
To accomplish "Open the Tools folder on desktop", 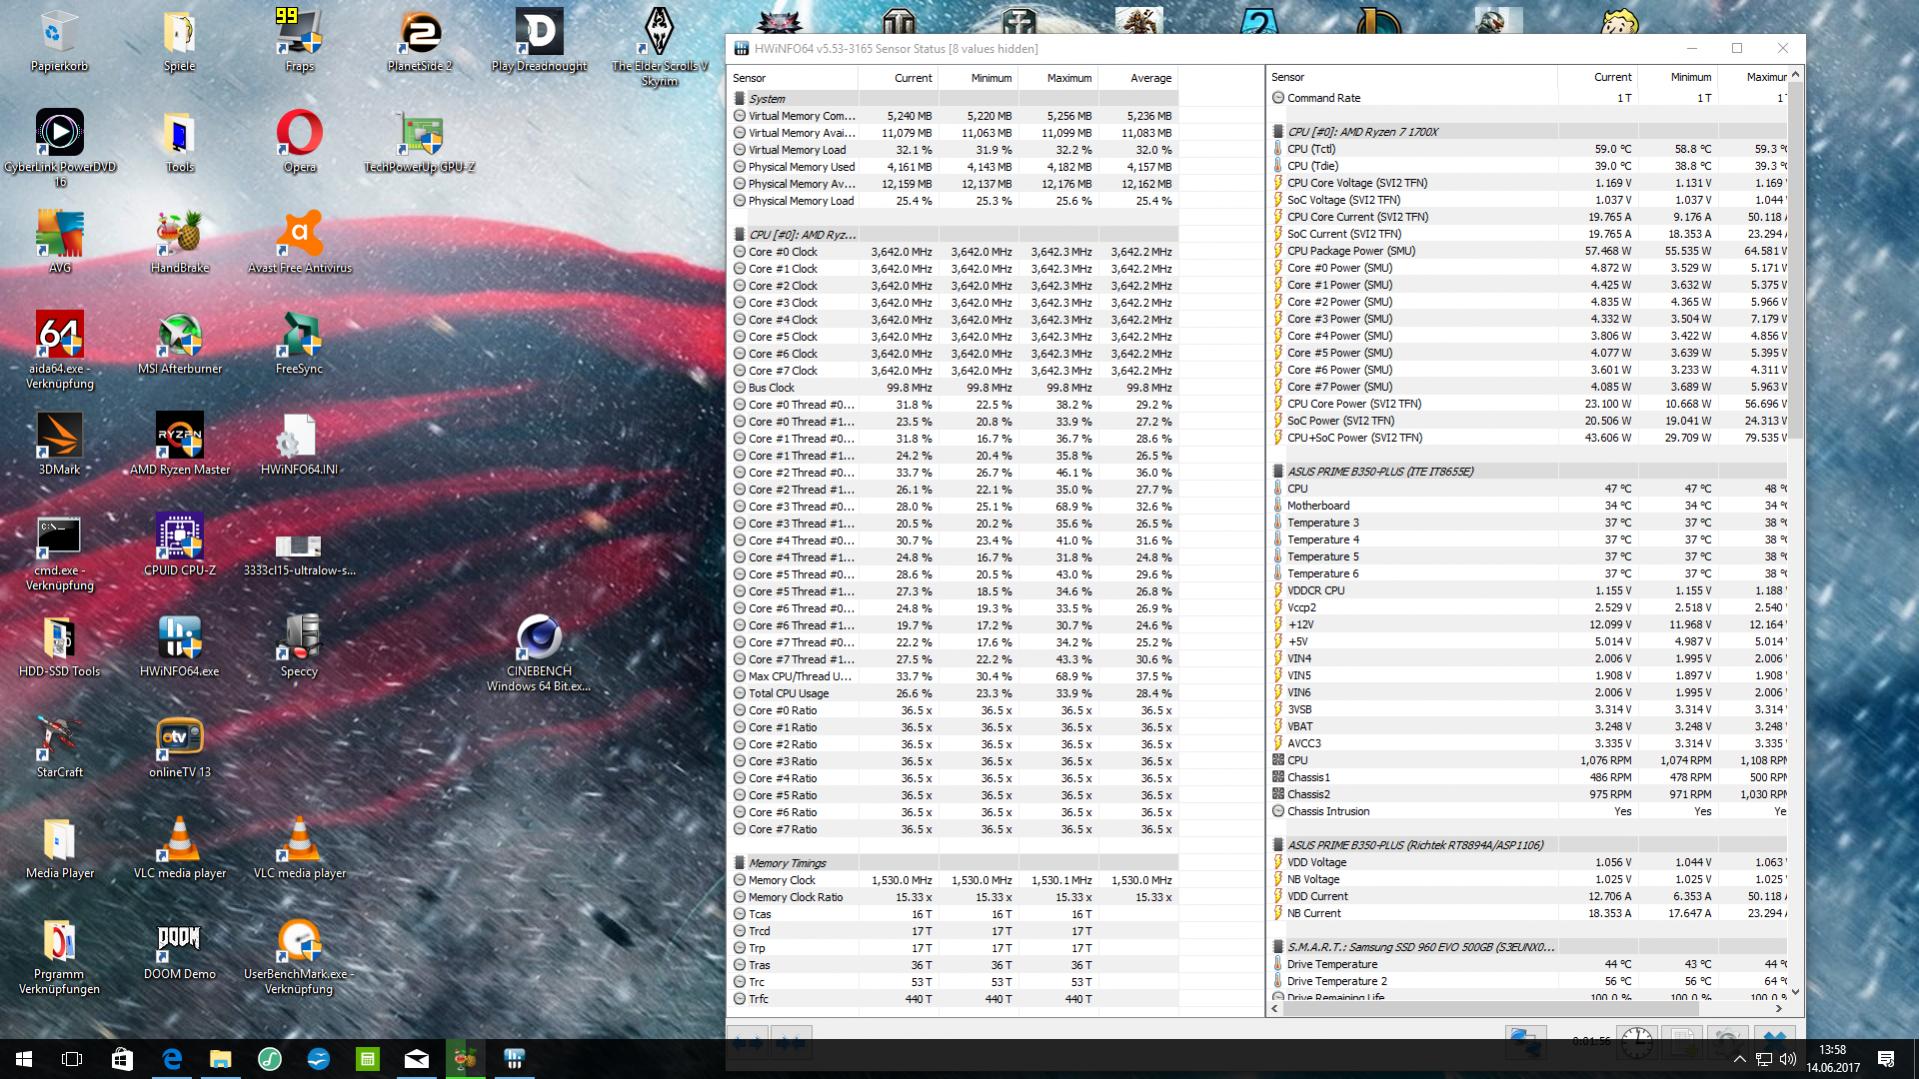I will tap(179, 142).
